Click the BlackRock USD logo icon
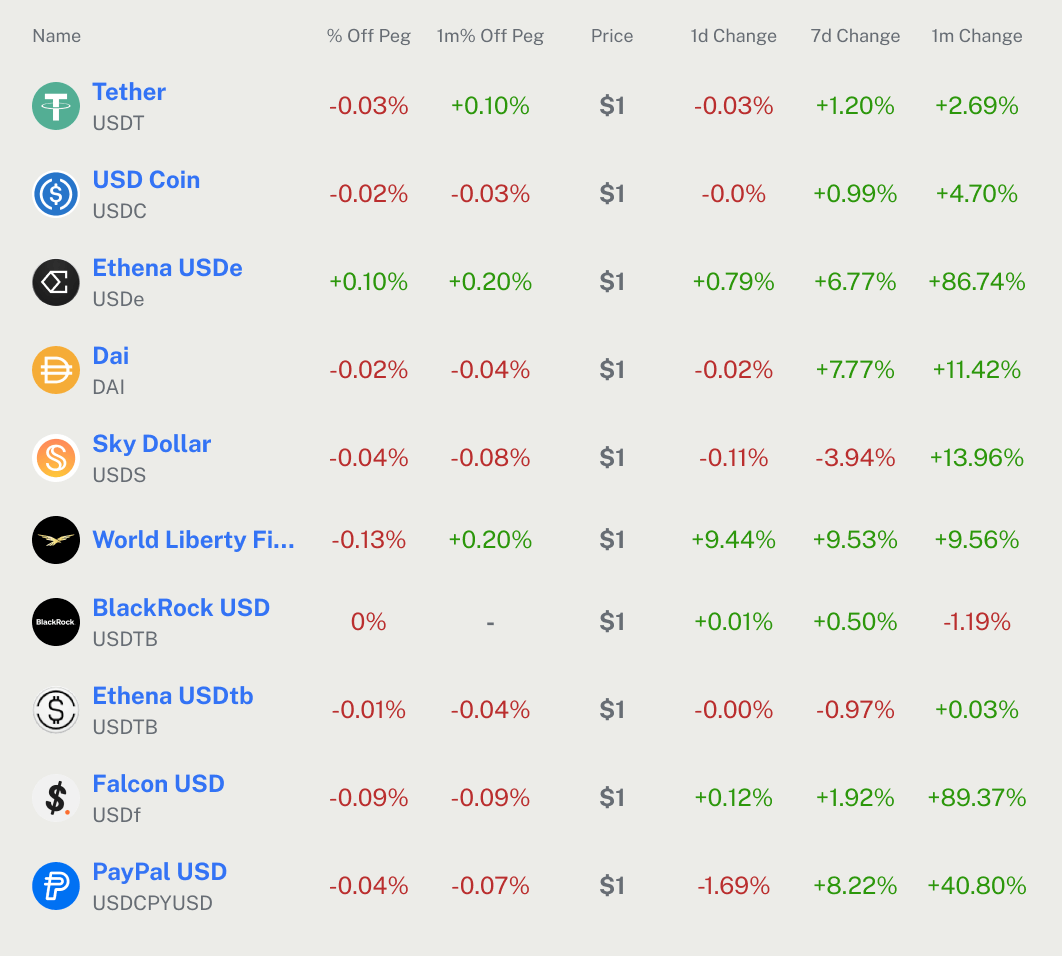 point(56,622)
